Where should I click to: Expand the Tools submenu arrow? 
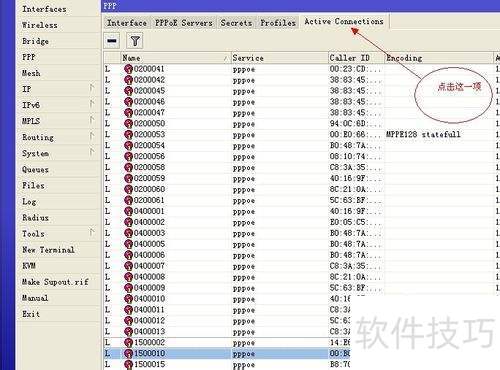92,232
